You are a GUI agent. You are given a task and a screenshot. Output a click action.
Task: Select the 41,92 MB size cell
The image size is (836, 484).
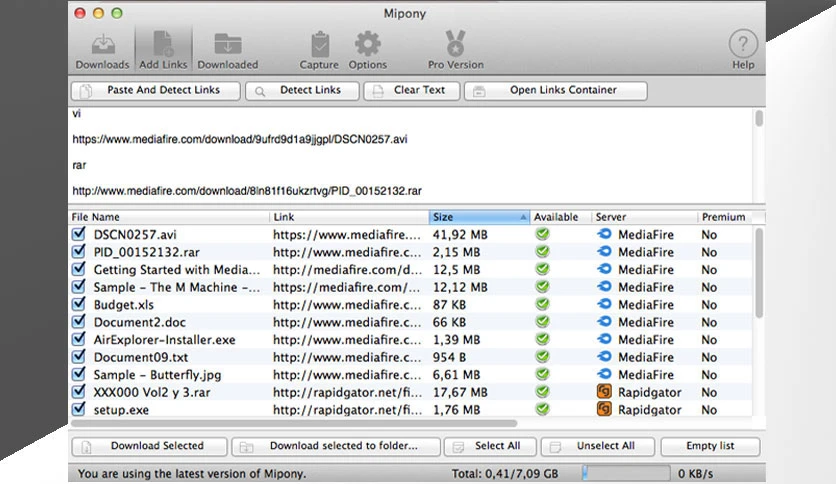click(460, 235)
